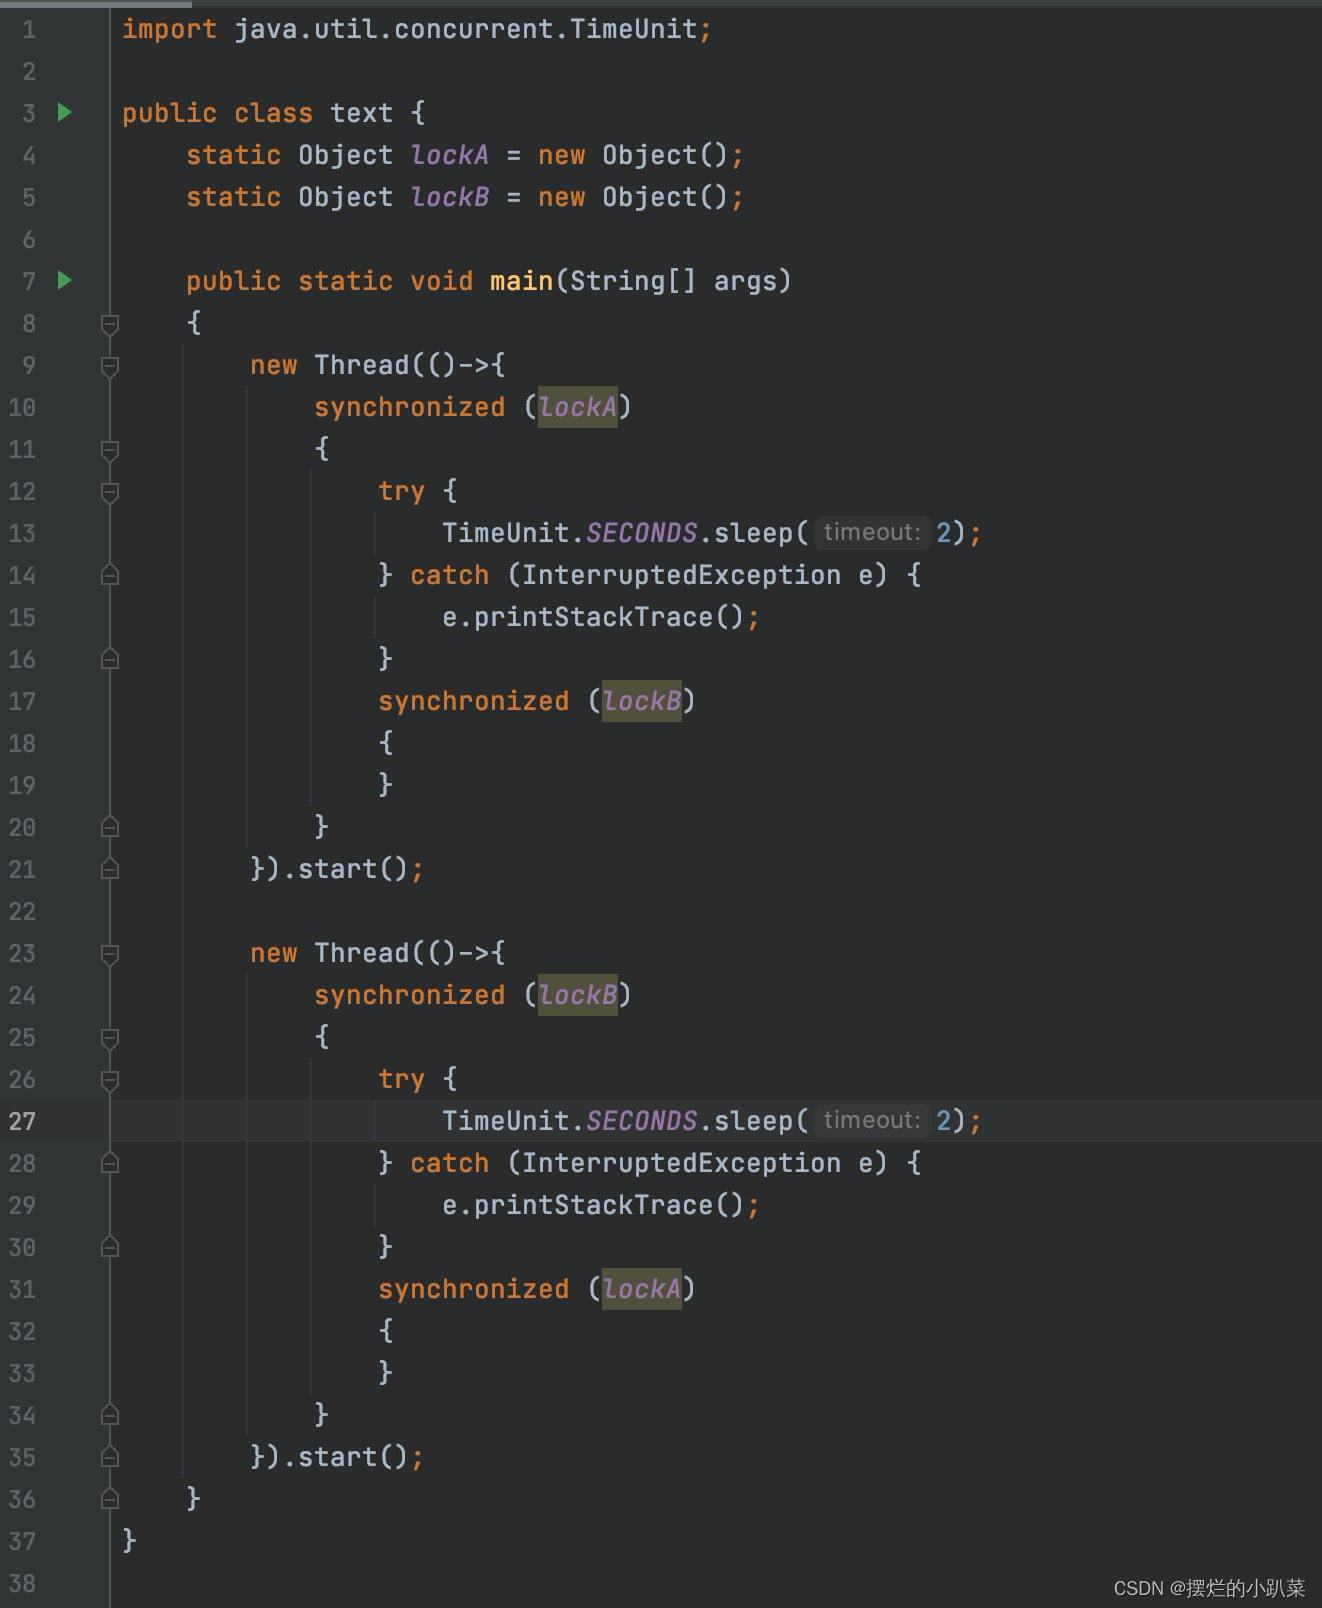Collapse the catch fold marker on line 14
The width and height of the screenshot is (1322, 1608).
[x=110, y=575]
